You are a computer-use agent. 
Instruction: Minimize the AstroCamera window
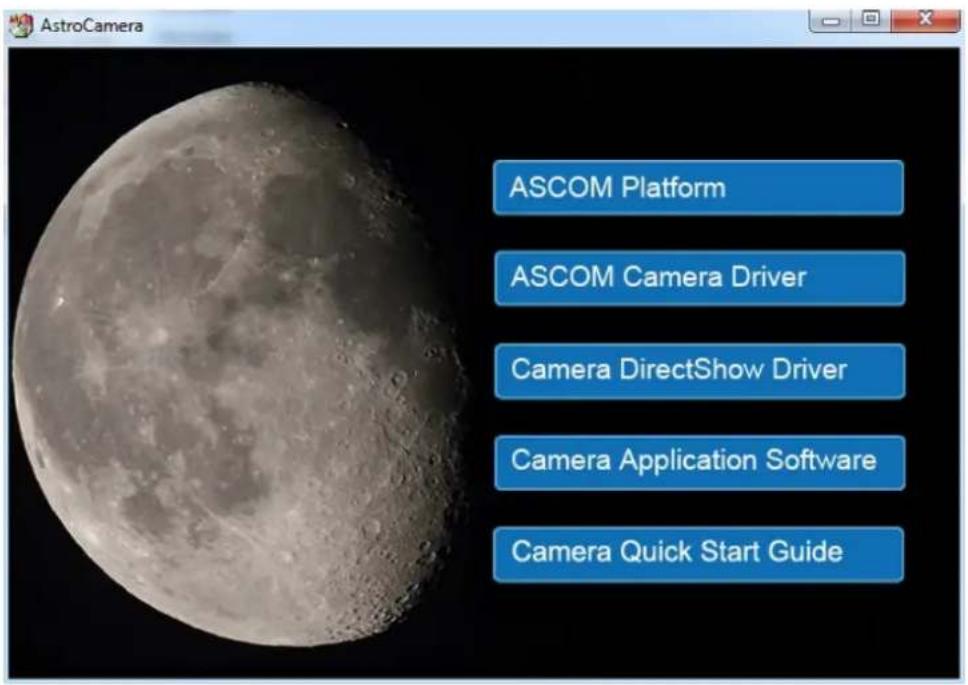click(x=831, y=21)
